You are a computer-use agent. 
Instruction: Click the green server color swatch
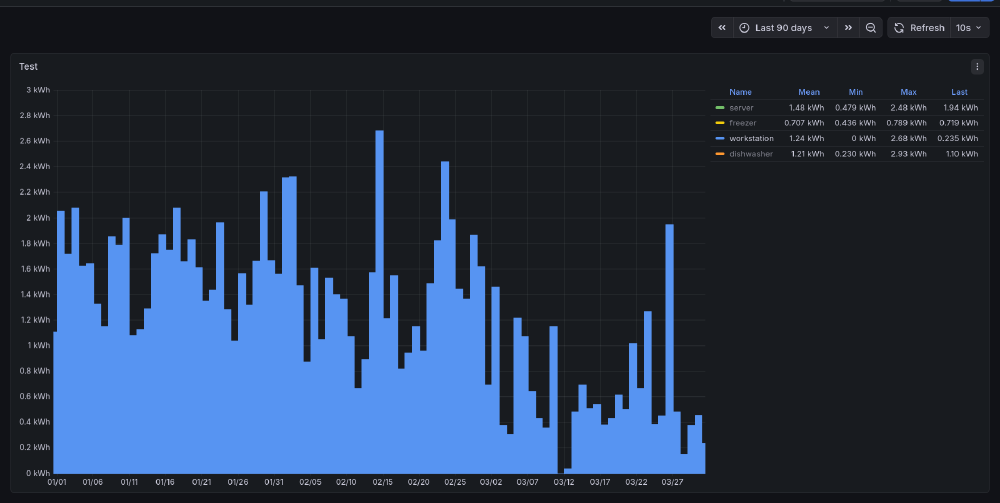[720, 107]
